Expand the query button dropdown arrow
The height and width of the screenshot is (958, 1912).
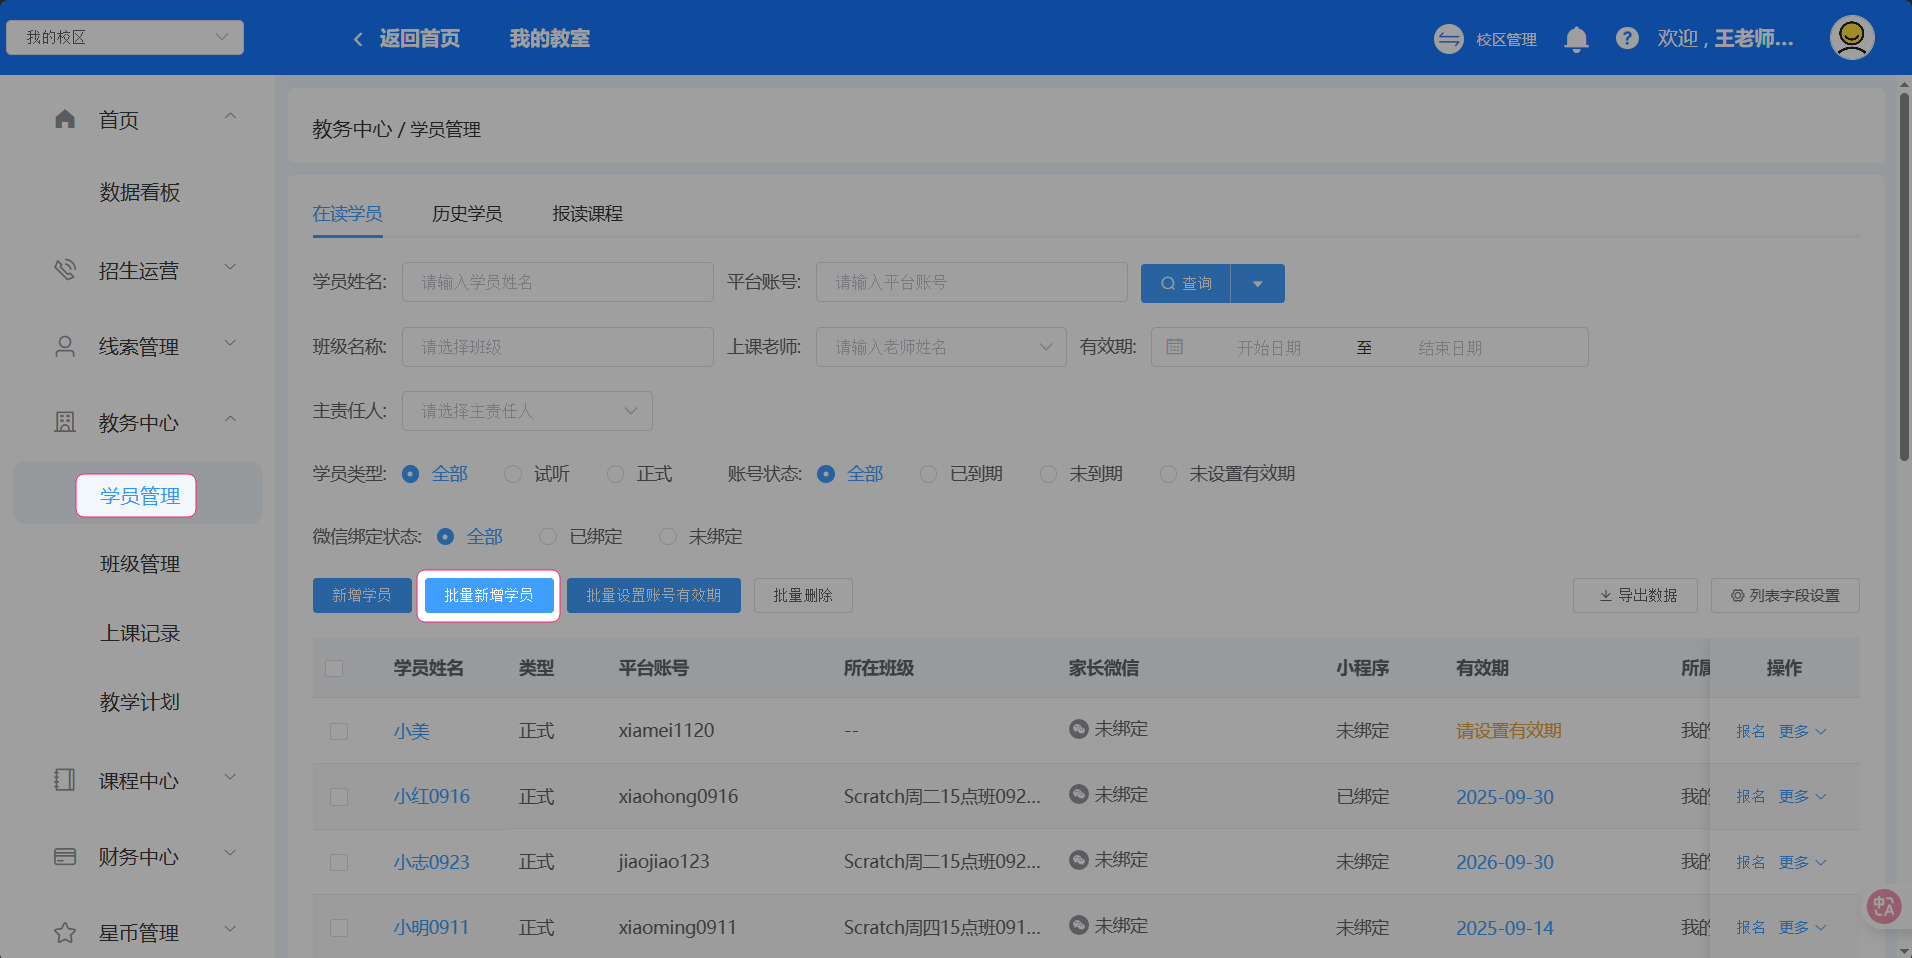pyautogui.click(x=1257, y=284)
